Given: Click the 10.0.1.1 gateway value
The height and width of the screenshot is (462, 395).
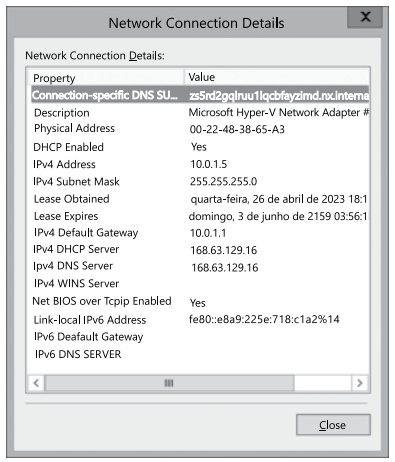Looking at the screenshot, I should point(208,233).
